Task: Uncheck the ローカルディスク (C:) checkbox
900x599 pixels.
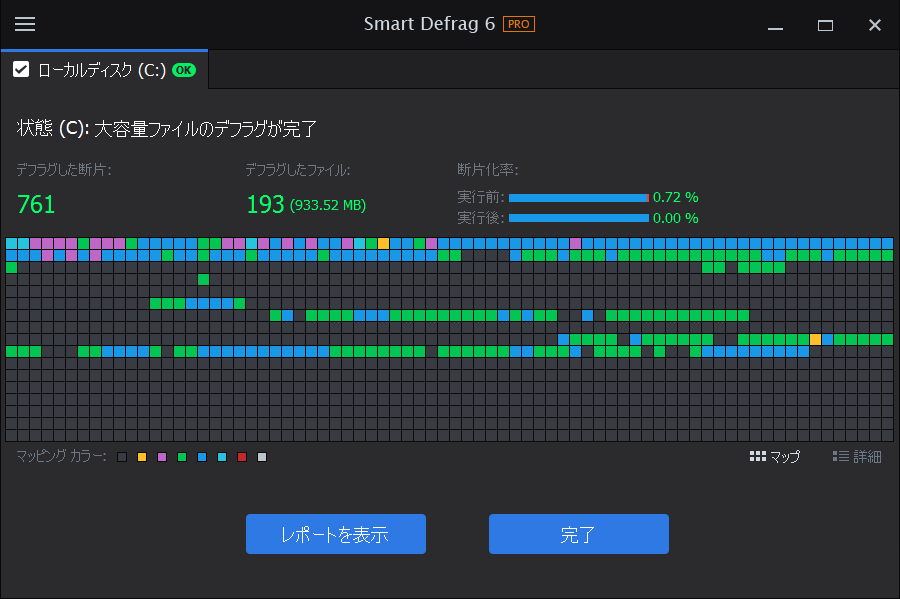Action: coord(21,69)
